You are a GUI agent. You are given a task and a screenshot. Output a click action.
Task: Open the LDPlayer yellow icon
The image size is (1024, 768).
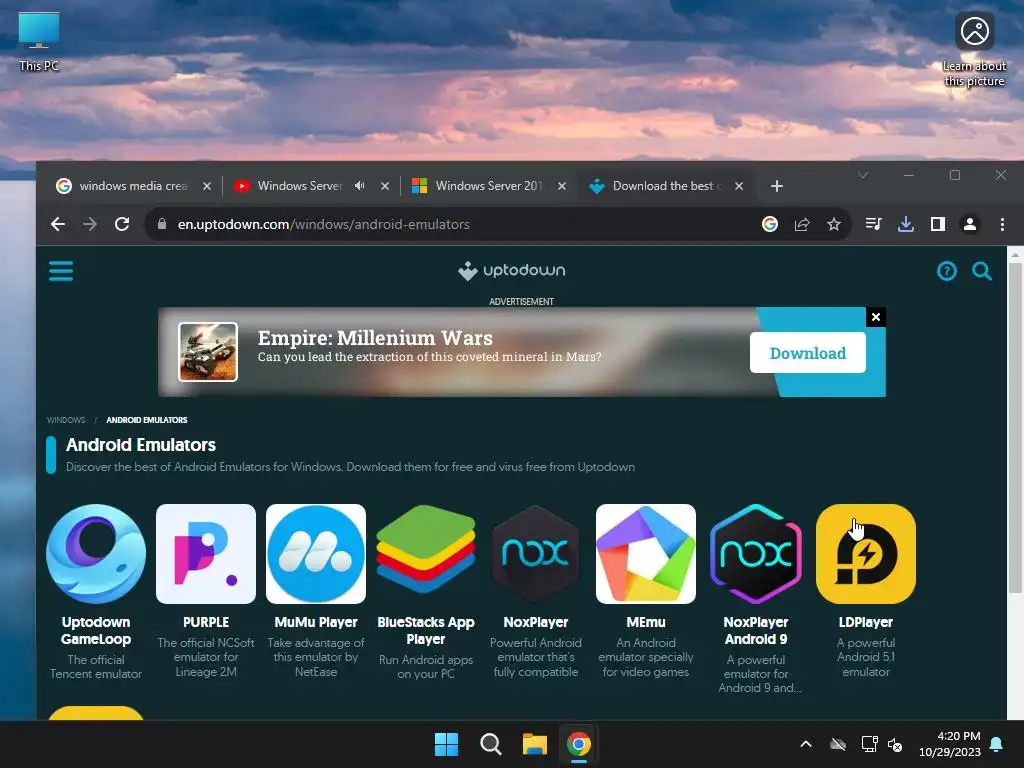click(x=866, y=554)
